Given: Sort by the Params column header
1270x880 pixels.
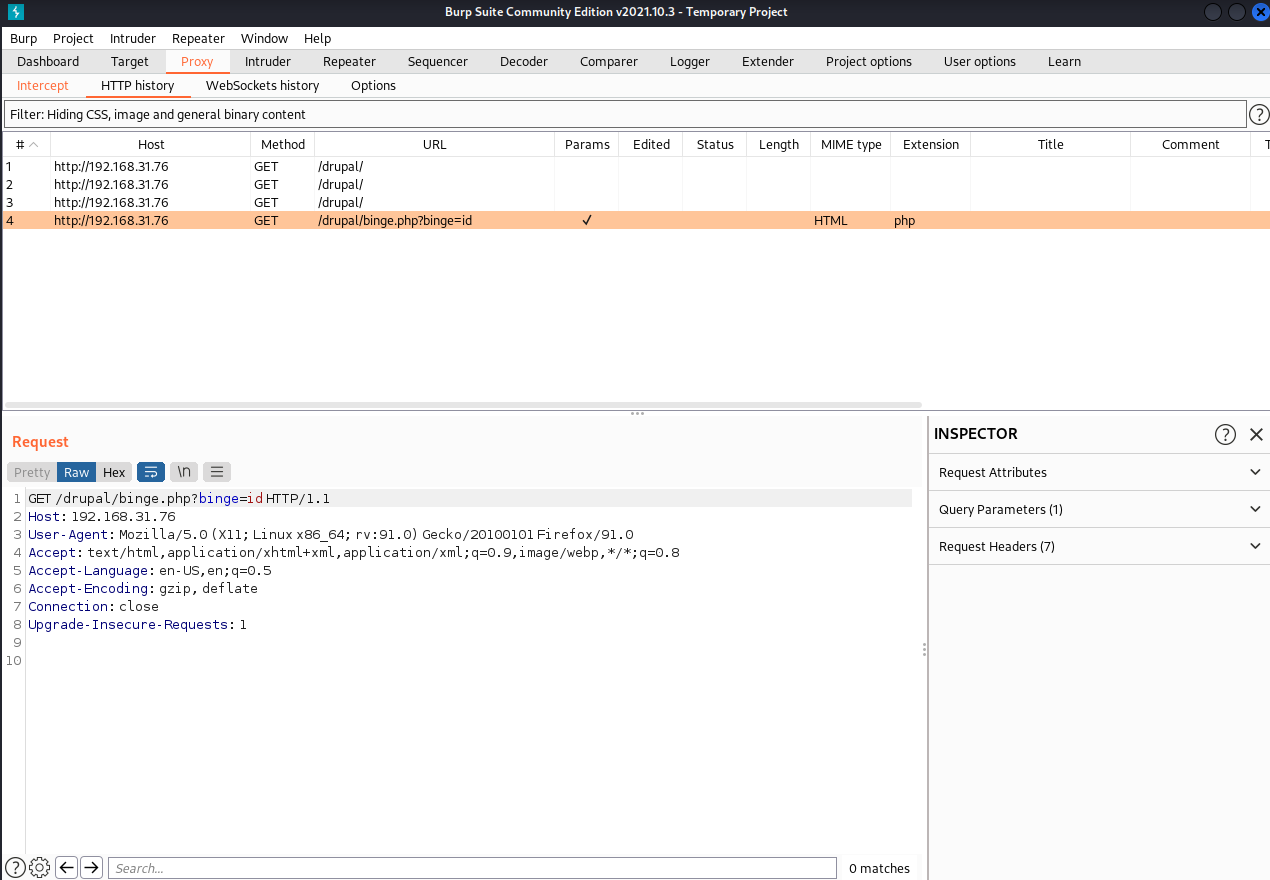Looking at the screenshot, I should coord(587,144).
